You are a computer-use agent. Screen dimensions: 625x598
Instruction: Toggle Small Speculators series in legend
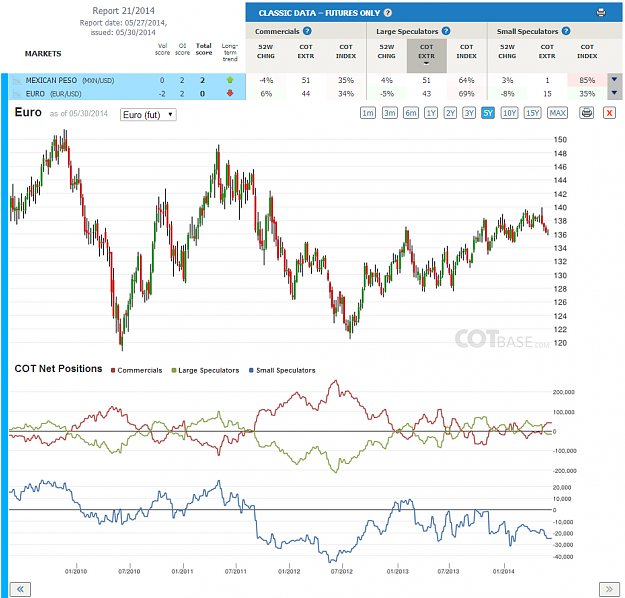282,370
